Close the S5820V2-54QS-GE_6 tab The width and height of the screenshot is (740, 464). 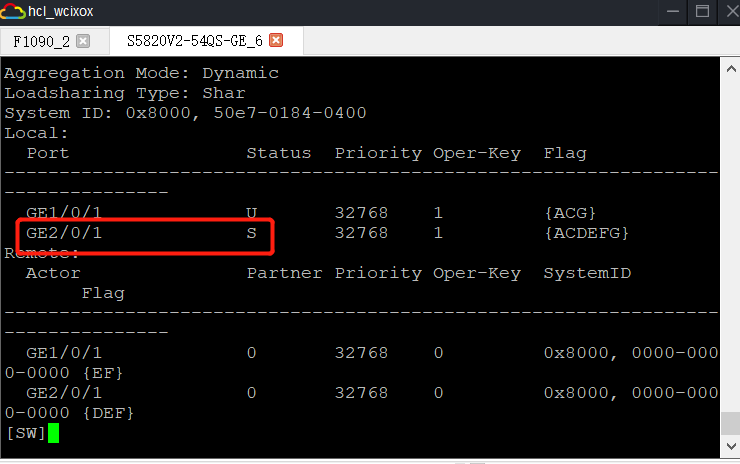(276, 40)
